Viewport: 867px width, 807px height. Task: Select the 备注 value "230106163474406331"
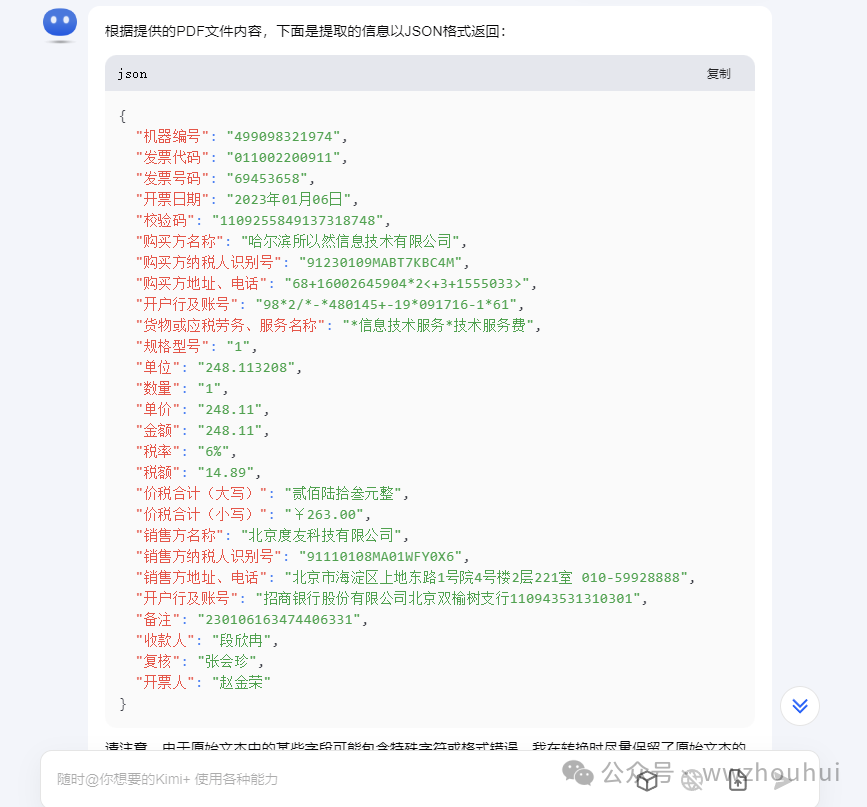pos(279,620)
